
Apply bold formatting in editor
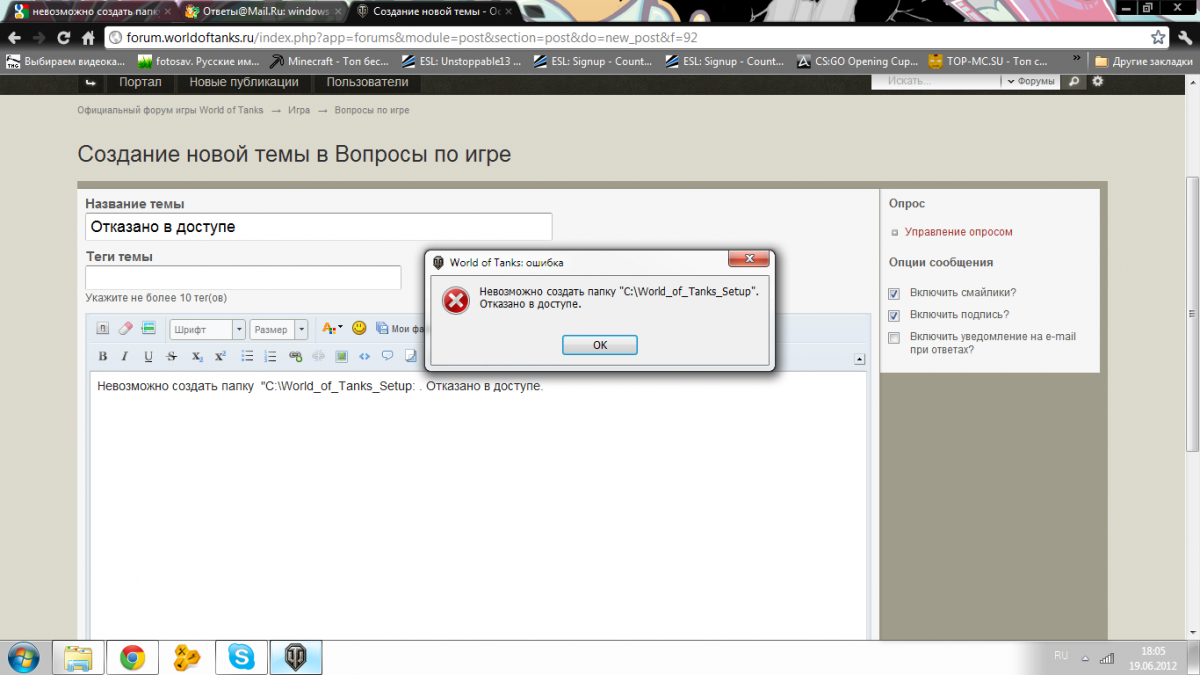103,356
